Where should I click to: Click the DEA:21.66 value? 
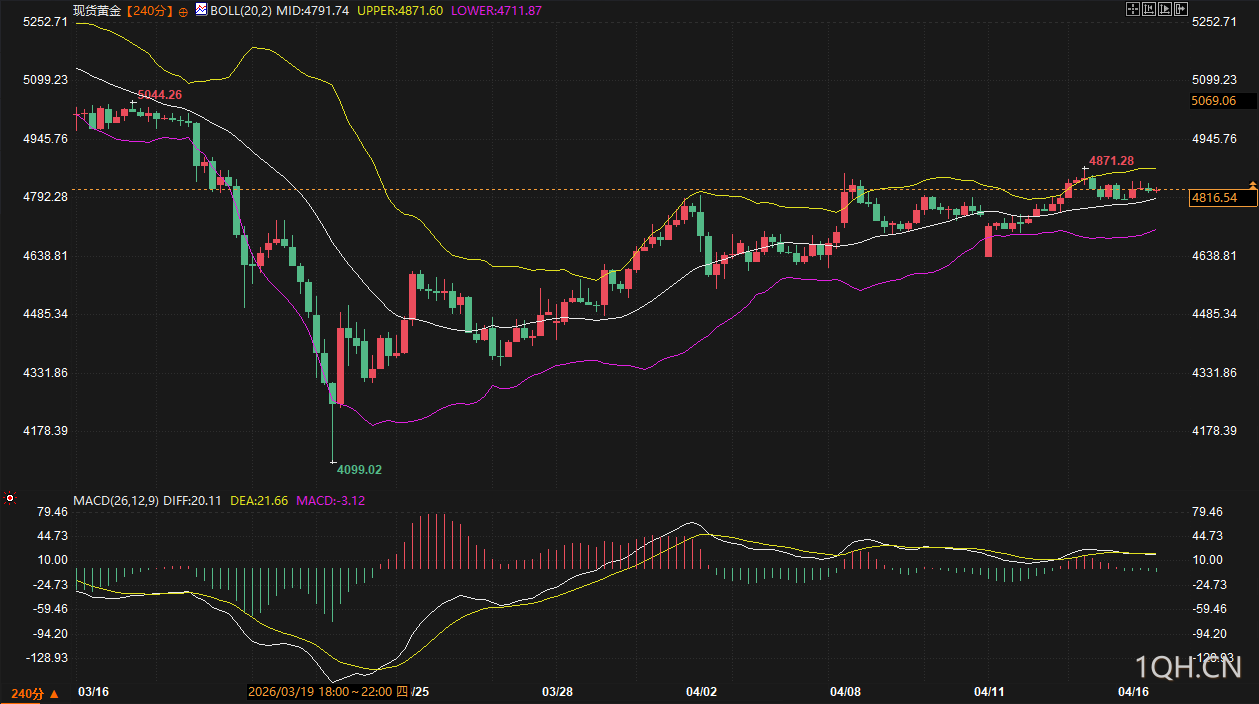[258, 500]
